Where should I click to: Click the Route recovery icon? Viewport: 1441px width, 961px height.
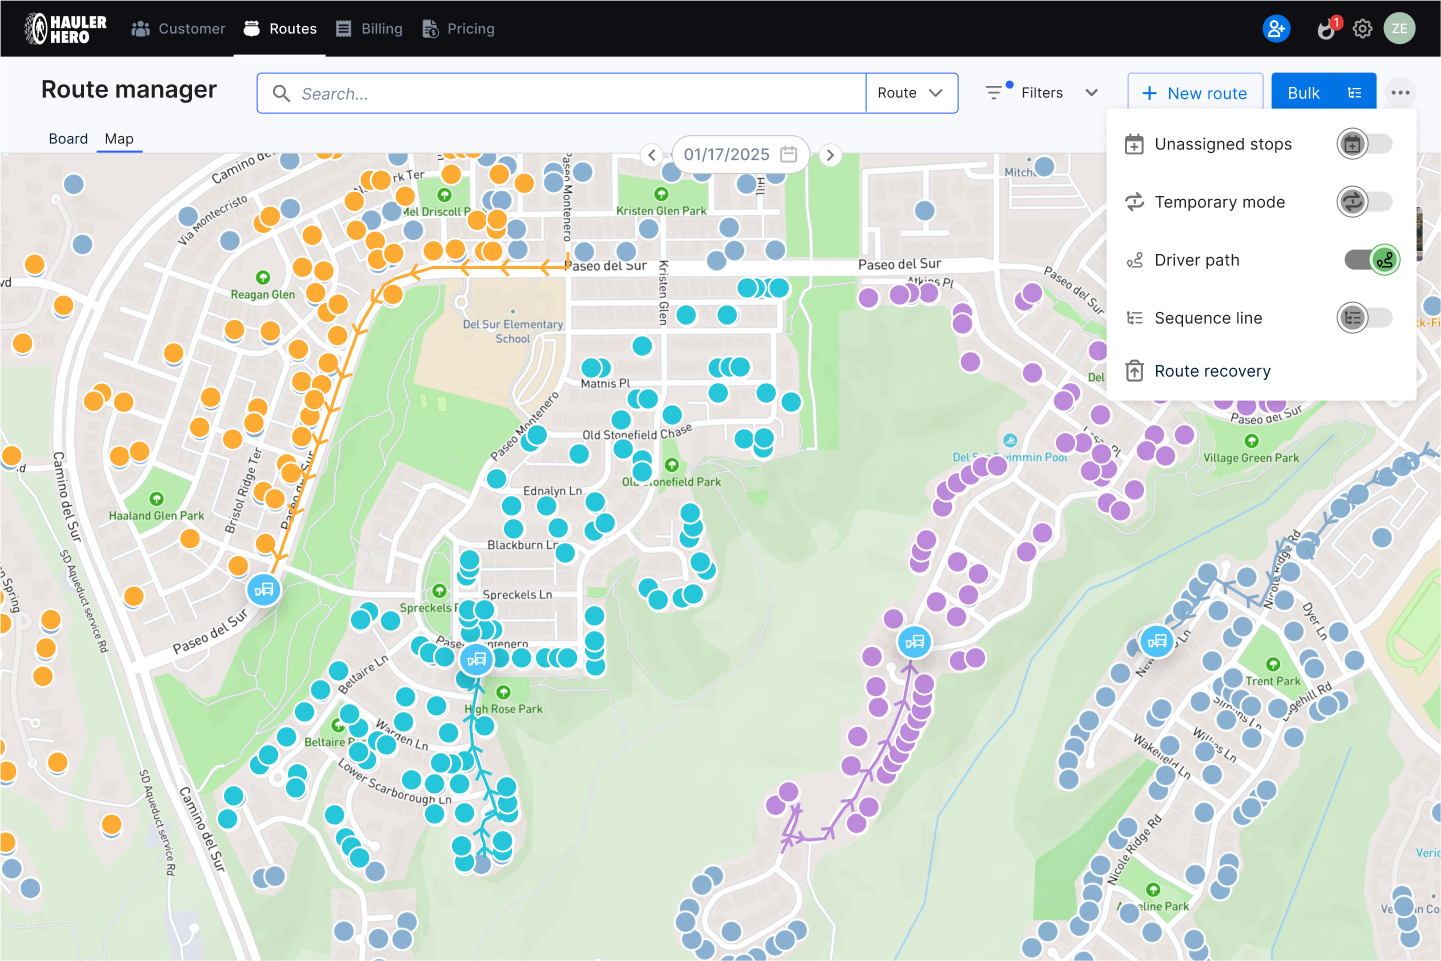1134,371
